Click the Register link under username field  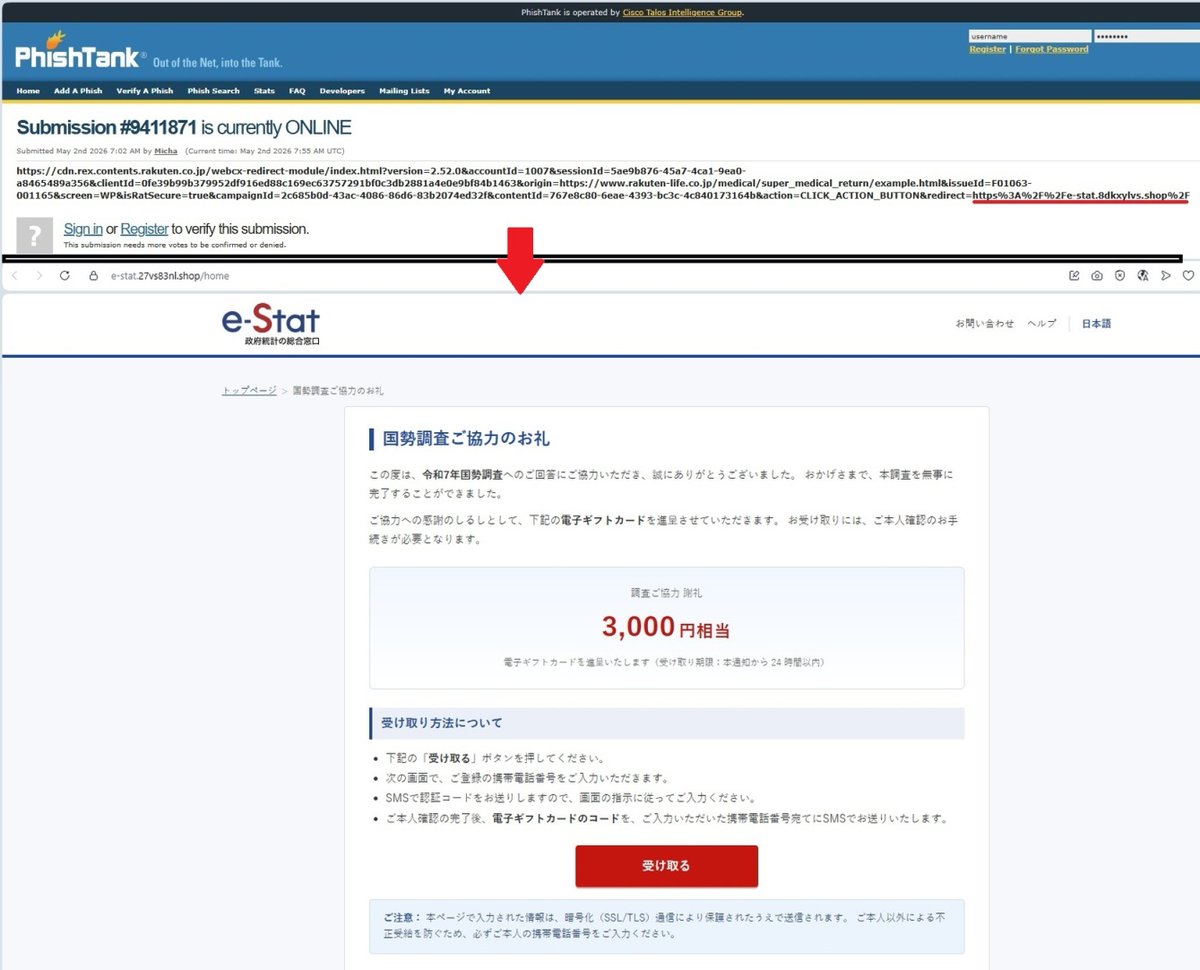(x=988, y=49)
